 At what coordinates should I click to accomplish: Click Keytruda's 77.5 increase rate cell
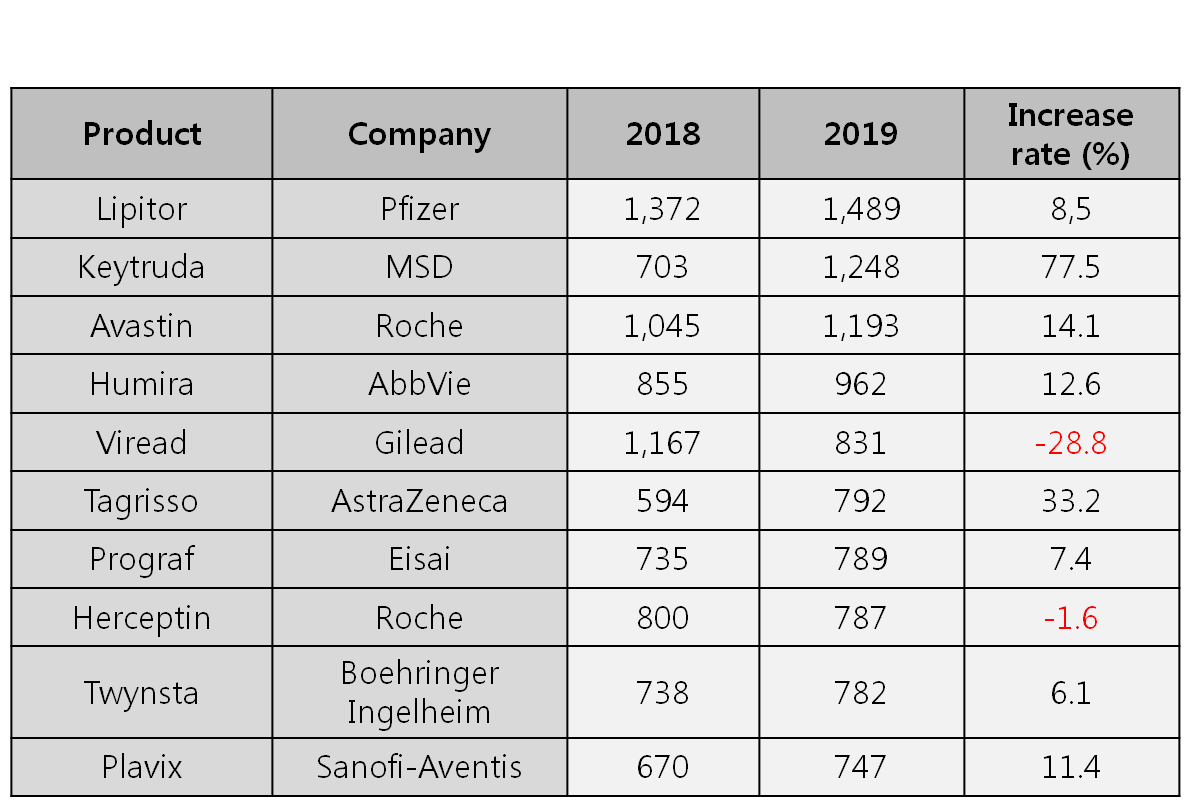pos(1070,267)
